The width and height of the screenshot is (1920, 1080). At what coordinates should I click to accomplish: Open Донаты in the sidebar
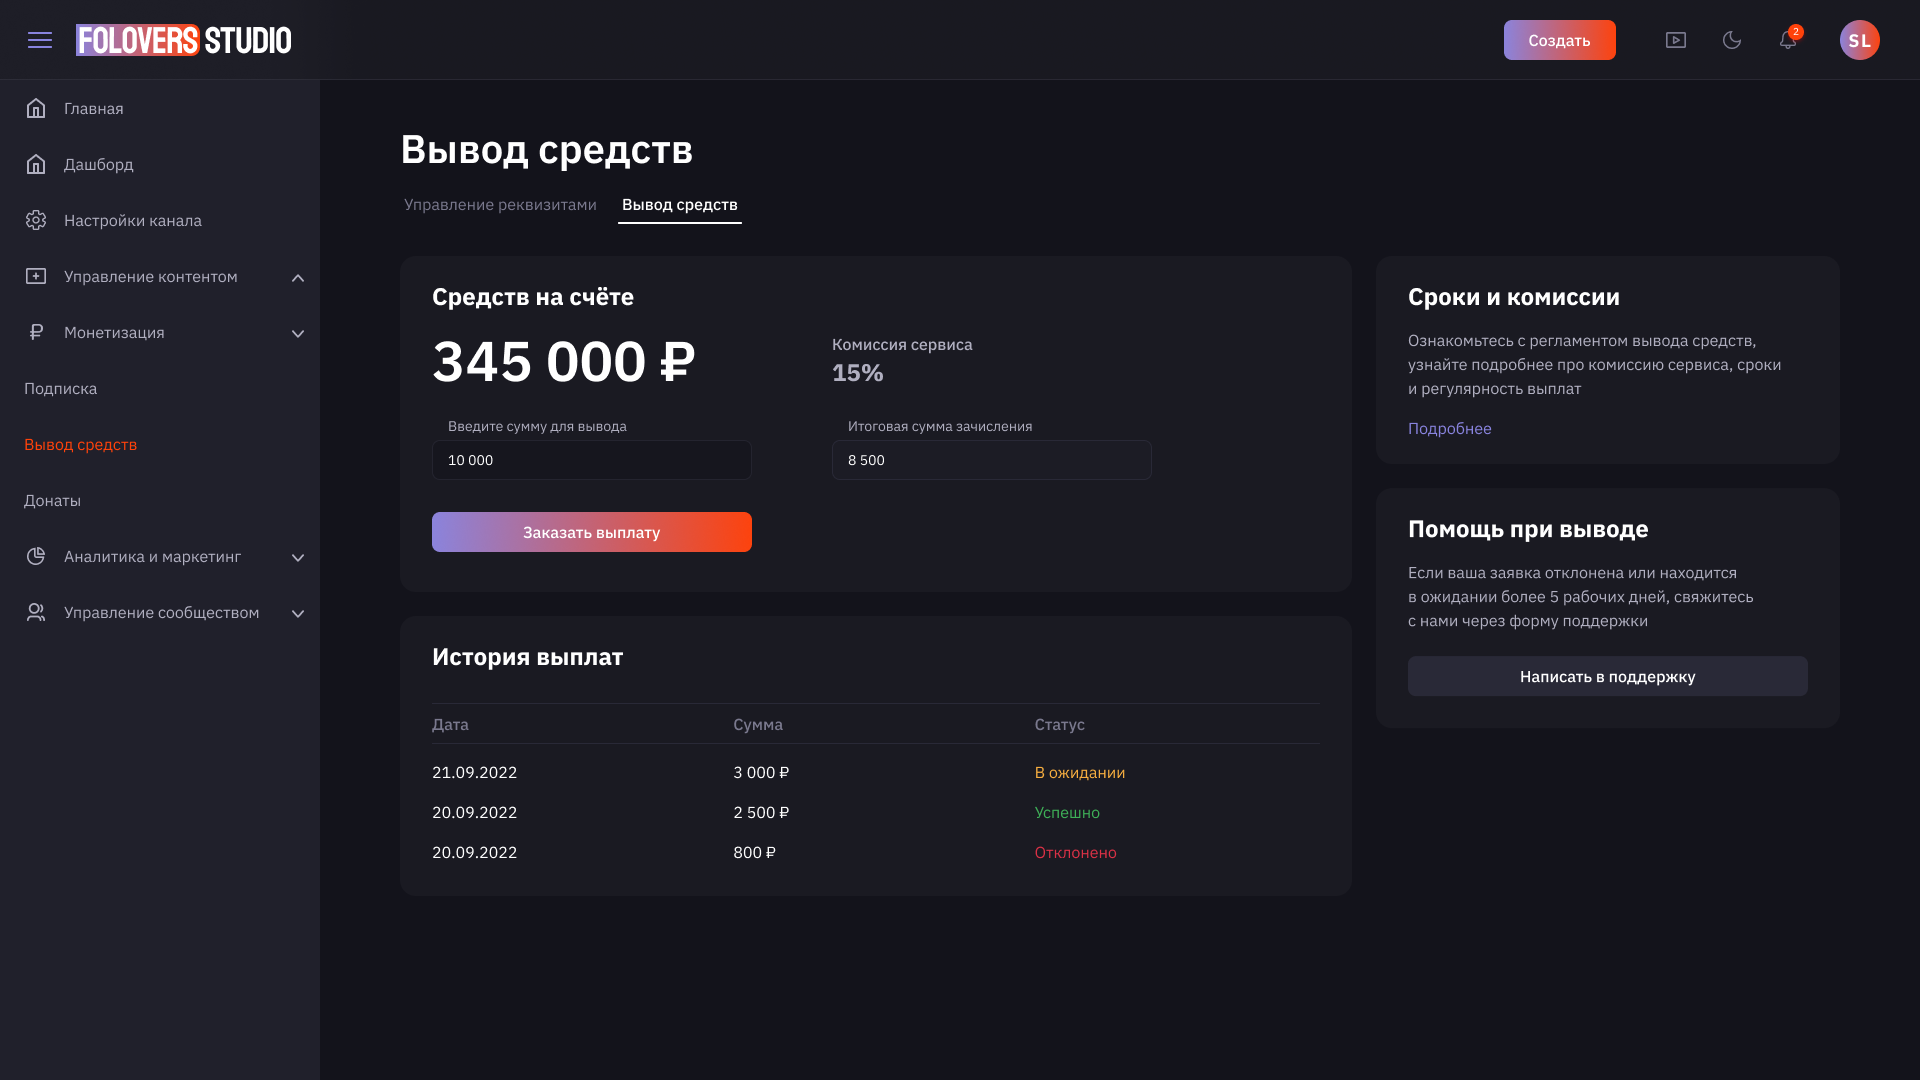[52, 500]
